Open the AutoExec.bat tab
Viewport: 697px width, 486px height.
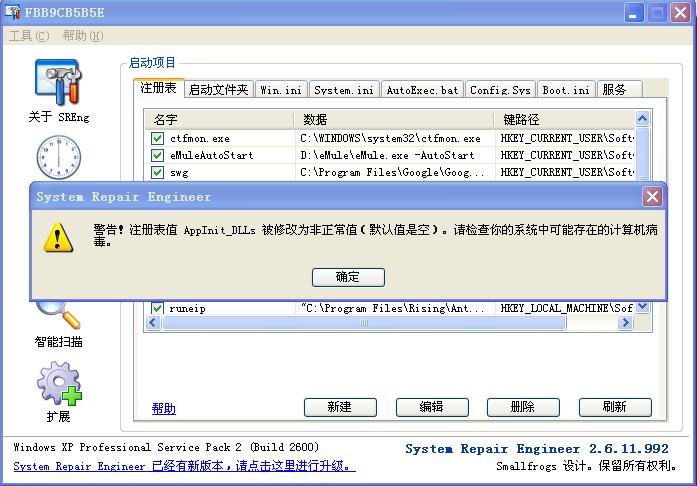422,89
